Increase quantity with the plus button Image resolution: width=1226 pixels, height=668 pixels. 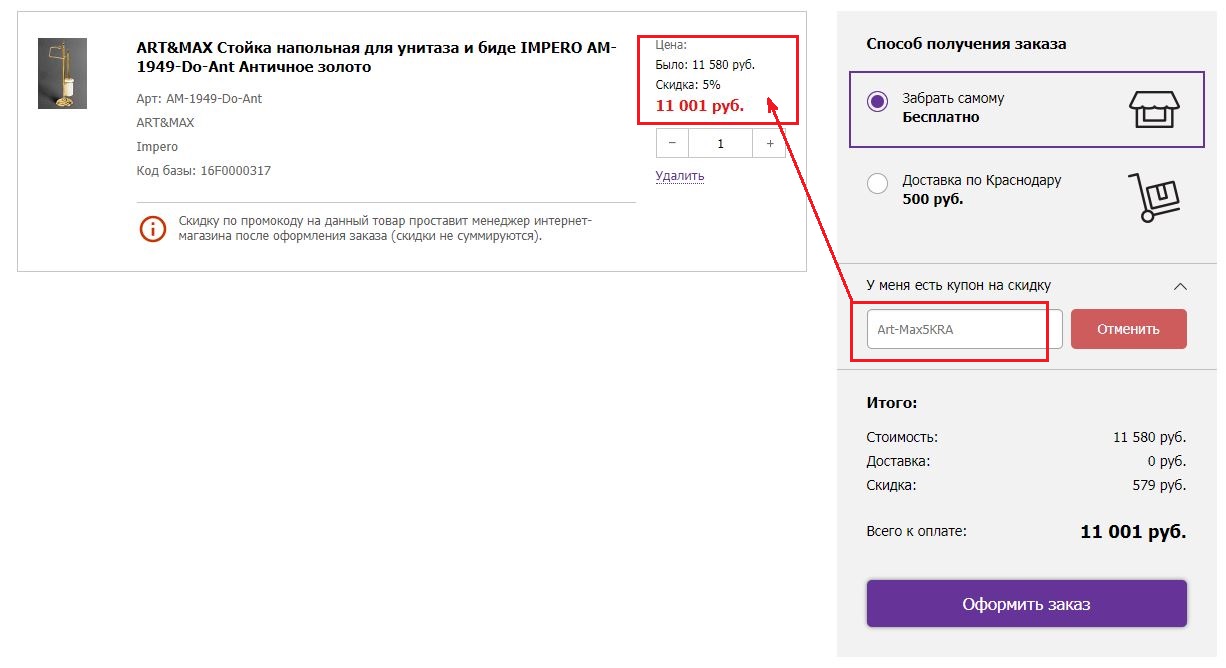[x=770, y=144]
